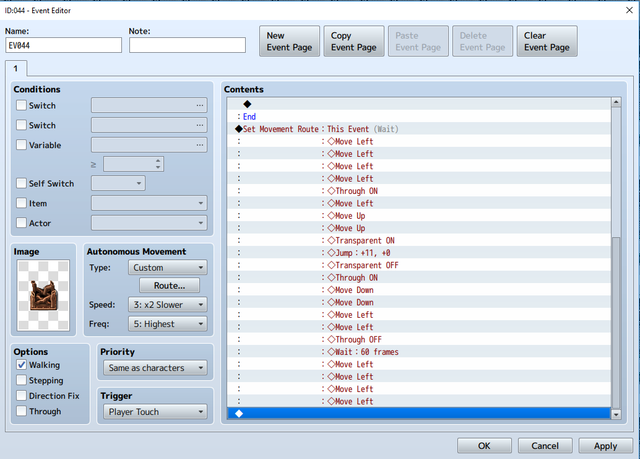Click the Note input field
This screenshot has width=640, height=459.
(187, 45)
